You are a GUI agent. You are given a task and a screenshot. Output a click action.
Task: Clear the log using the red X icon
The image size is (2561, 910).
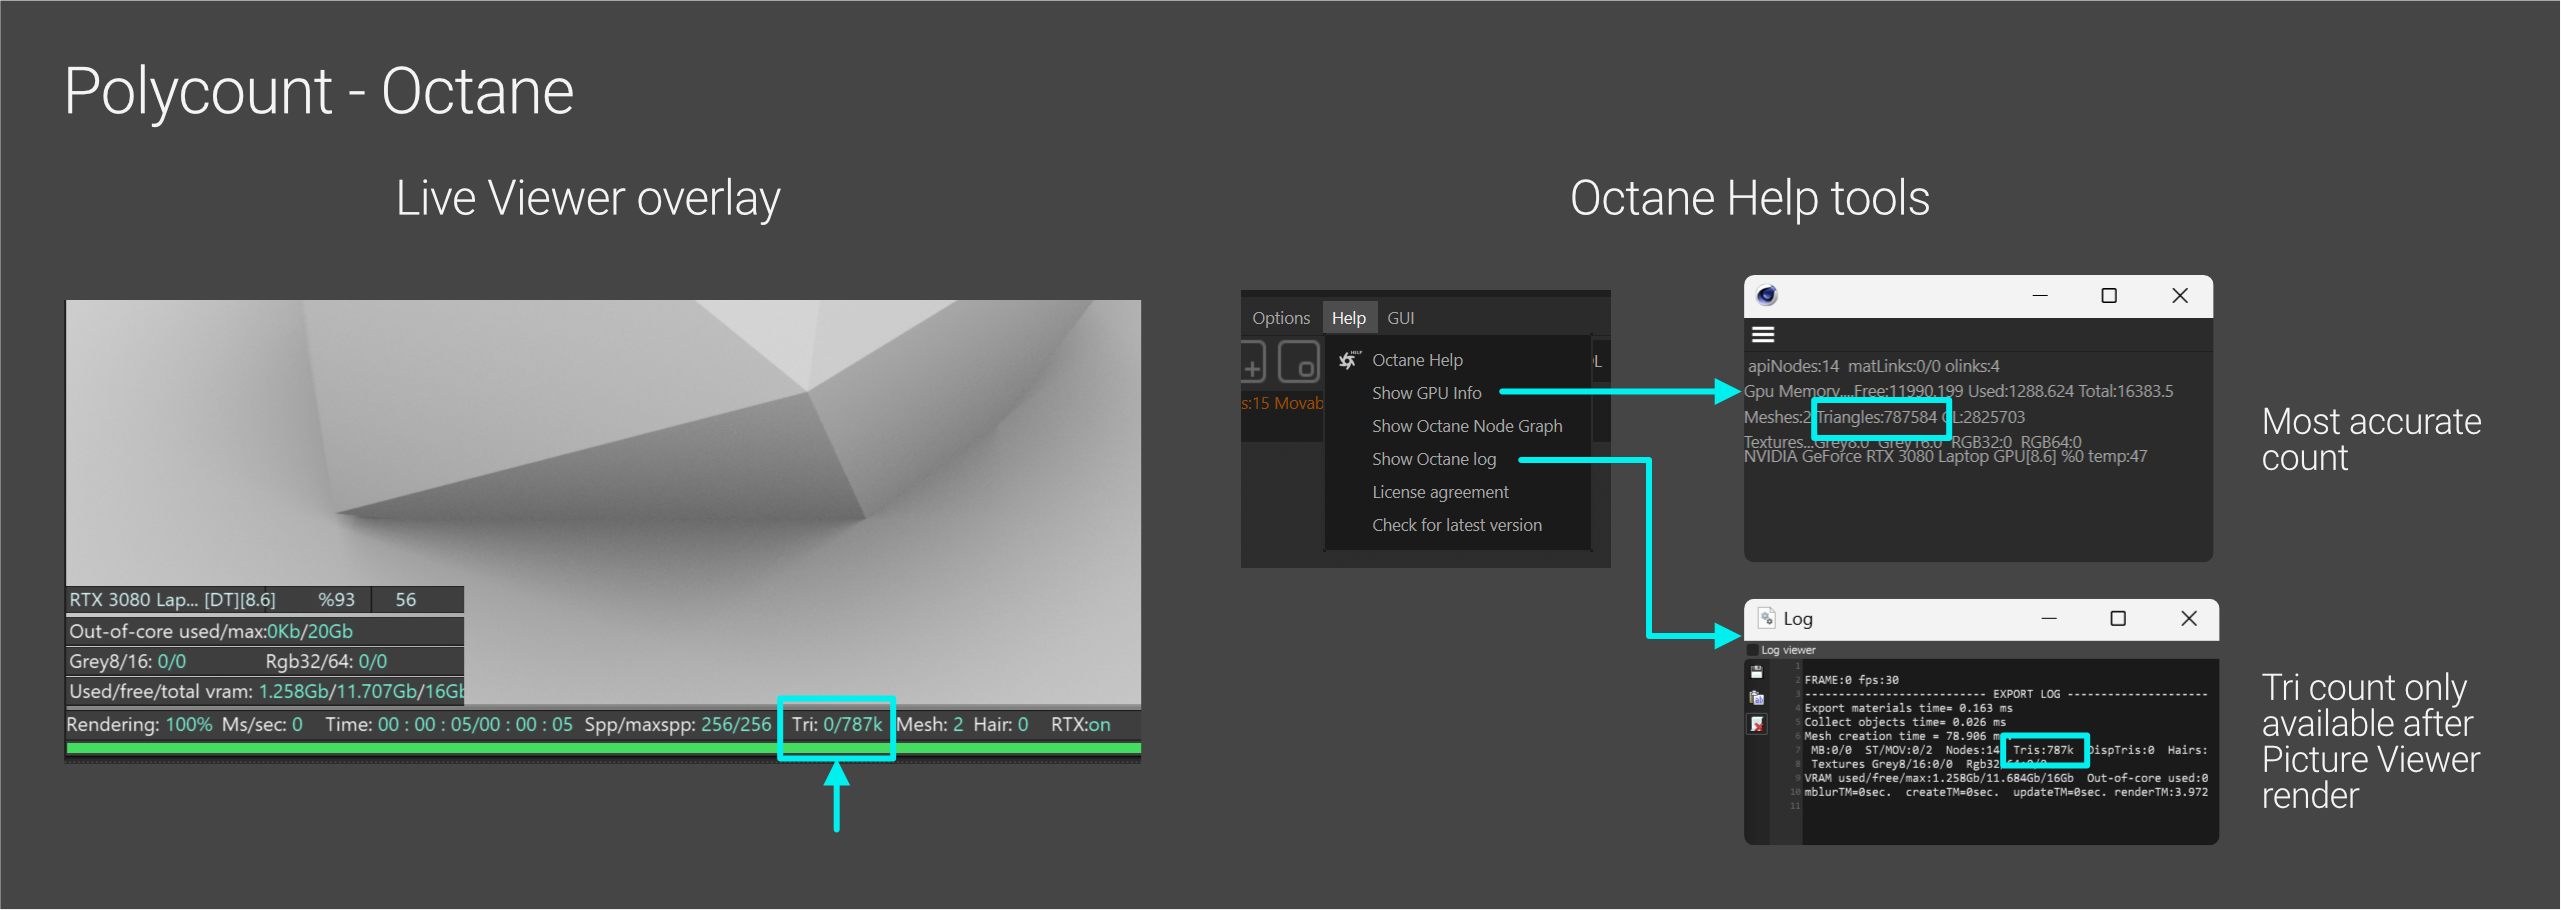(1757, 723)
